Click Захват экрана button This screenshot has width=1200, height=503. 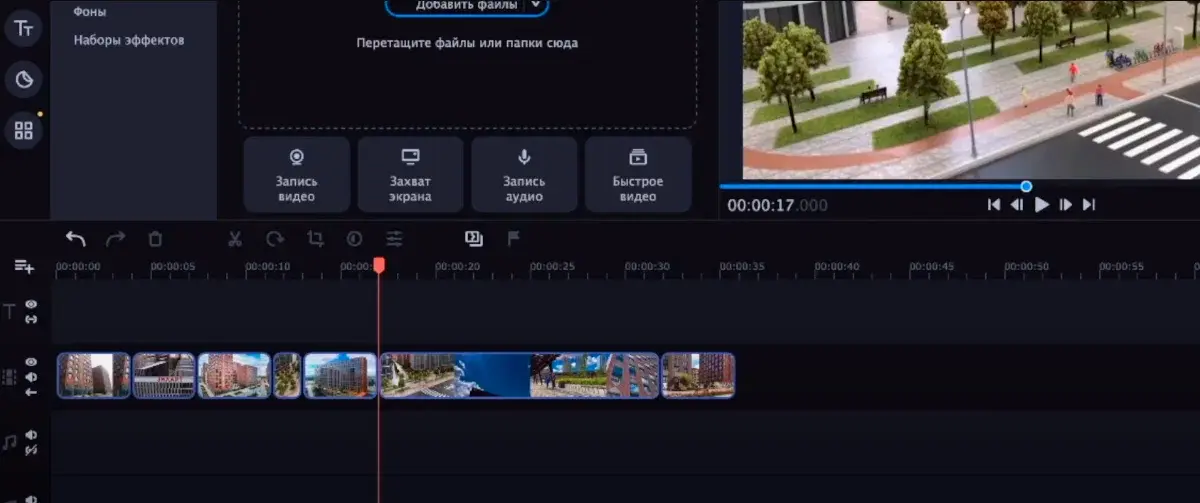[x=410, y=174]
